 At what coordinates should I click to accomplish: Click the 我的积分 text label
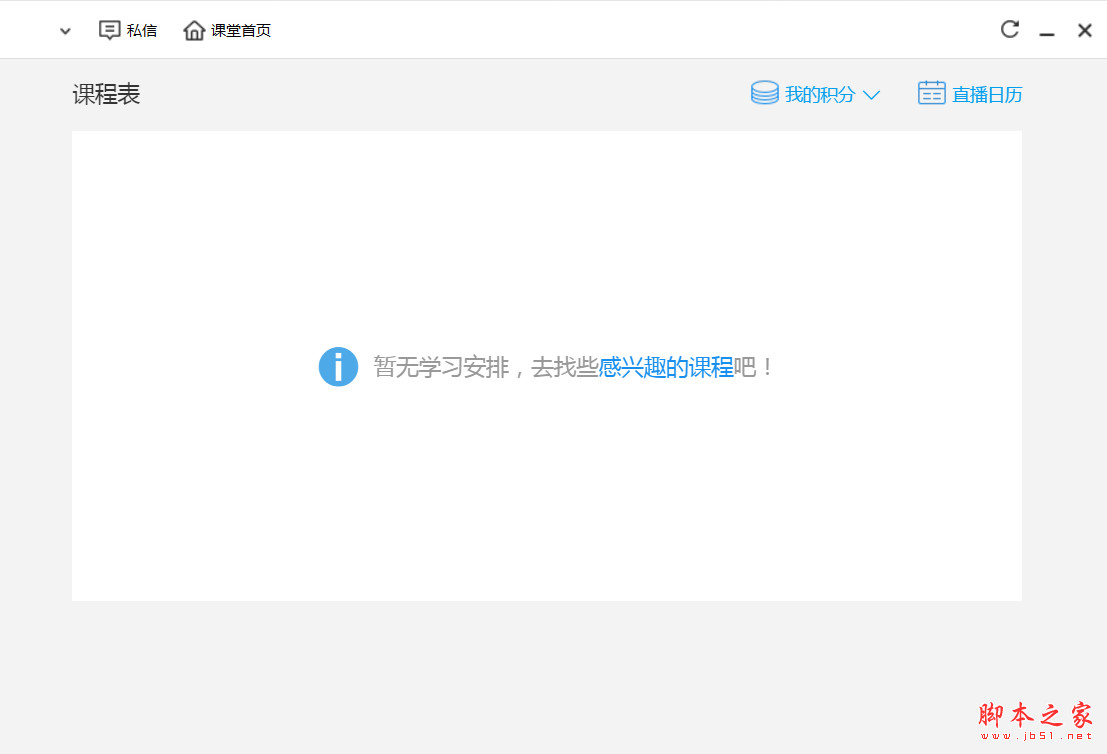pos(818,93)
